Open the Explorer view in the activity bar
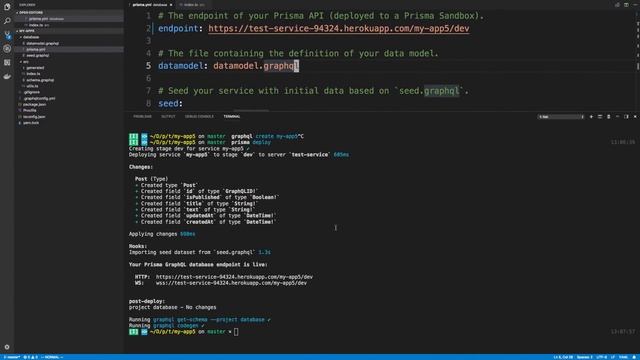The width and height of the screenshot is (640, 360). tap(7, 7)
